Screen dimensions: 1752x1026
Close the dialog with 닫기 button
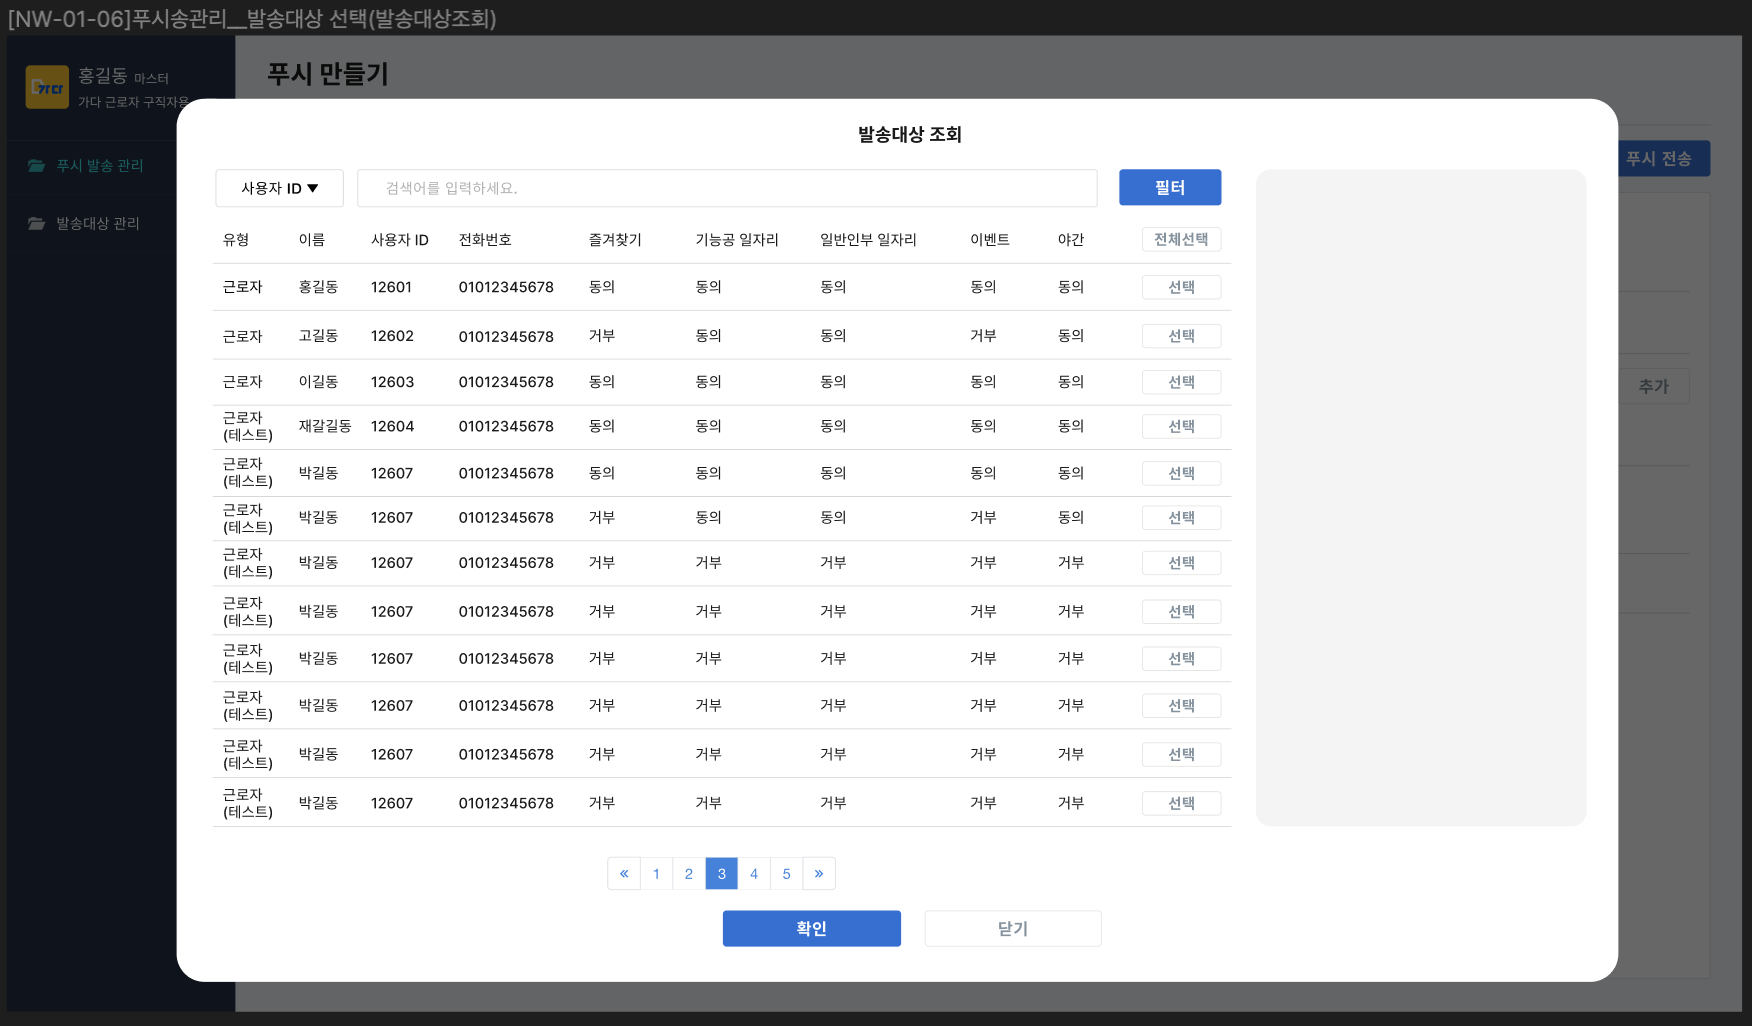point(1013,929)
